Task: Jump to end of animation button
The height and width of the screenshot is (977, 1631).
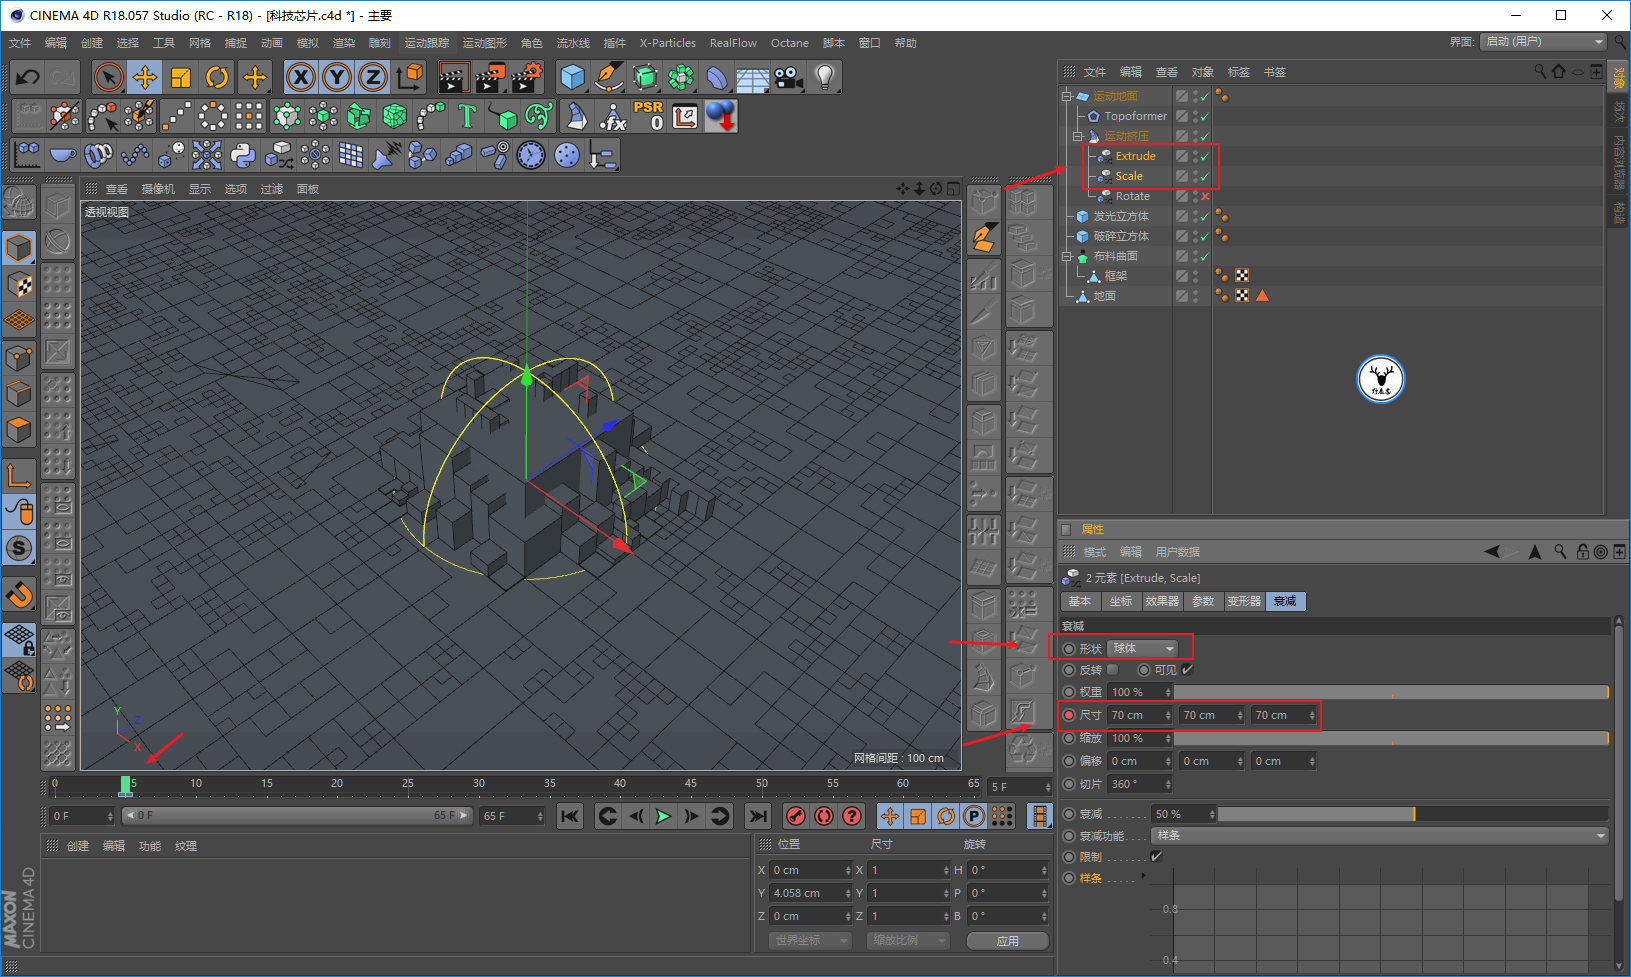Action: click(x=758, y=816)
